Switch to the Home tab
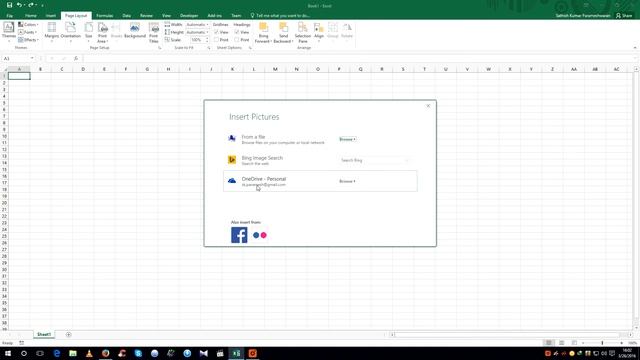The image size is (640, 360). point(31,16)
